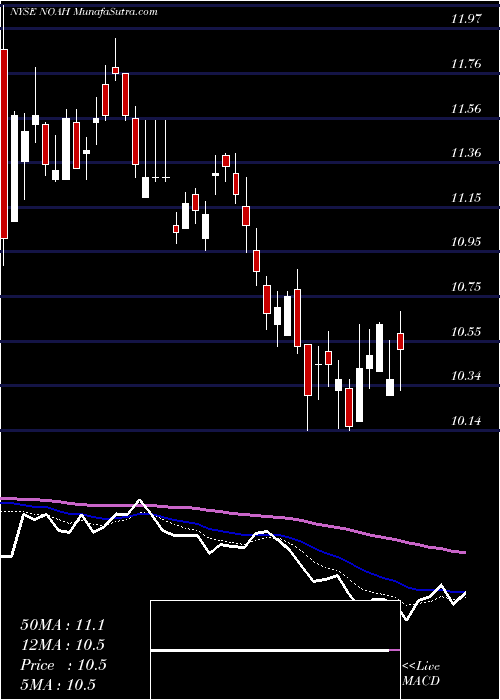The width and height of the screenshot is (500, 700).
Task: Click the 10.34 price axis label
Action: [466, 376]
